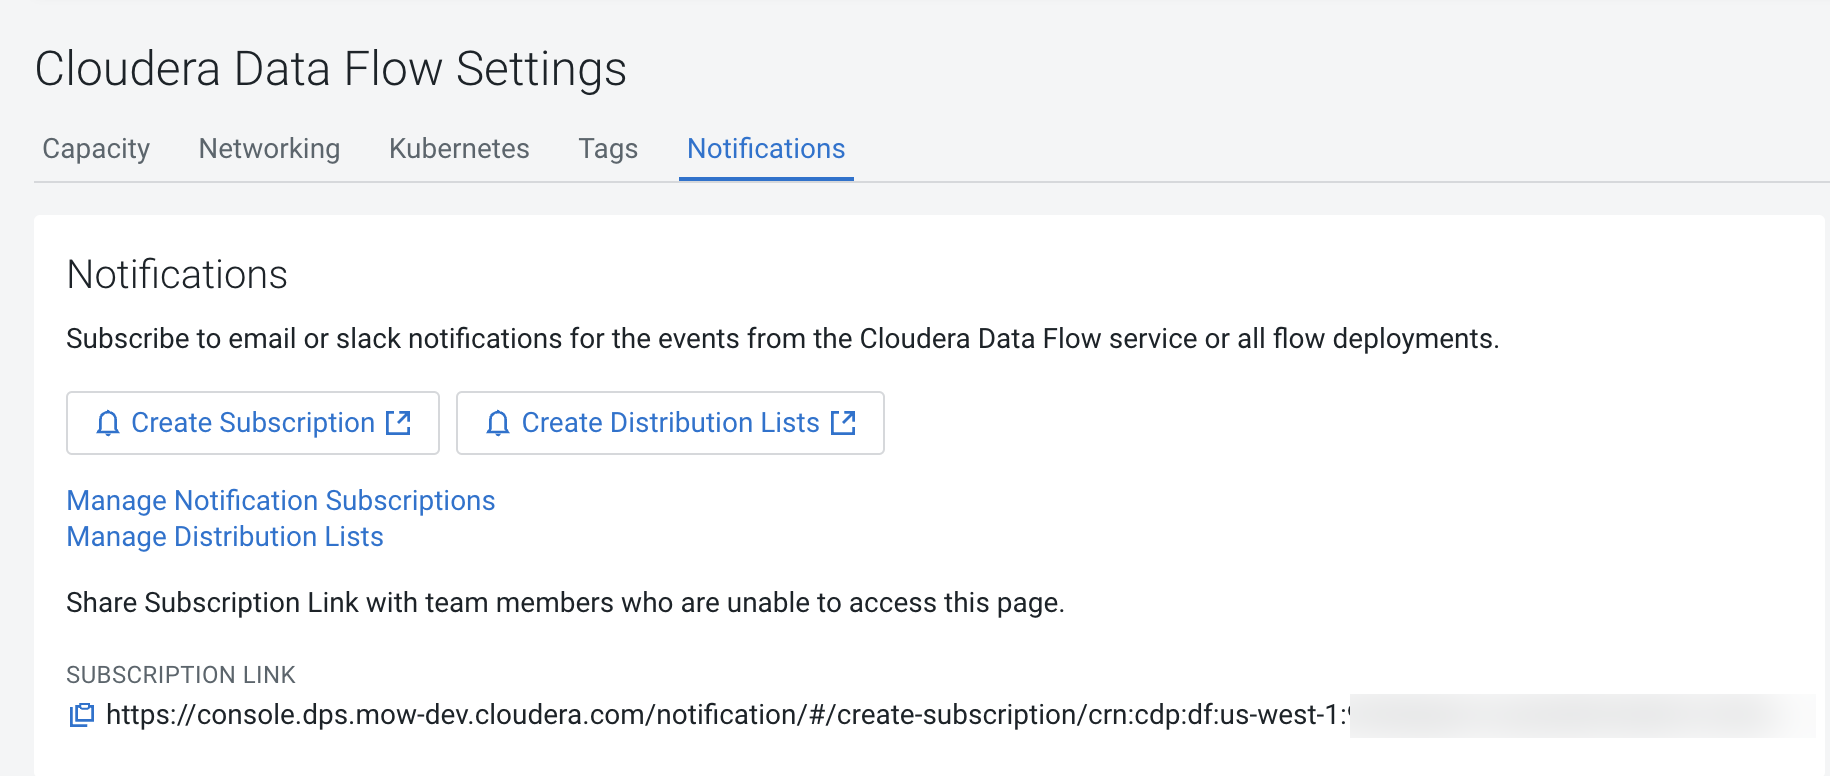Click external-link icon beside Create Distribution Lists
The height and width of the screenshot is (776, 1830).
coord(843,423)
